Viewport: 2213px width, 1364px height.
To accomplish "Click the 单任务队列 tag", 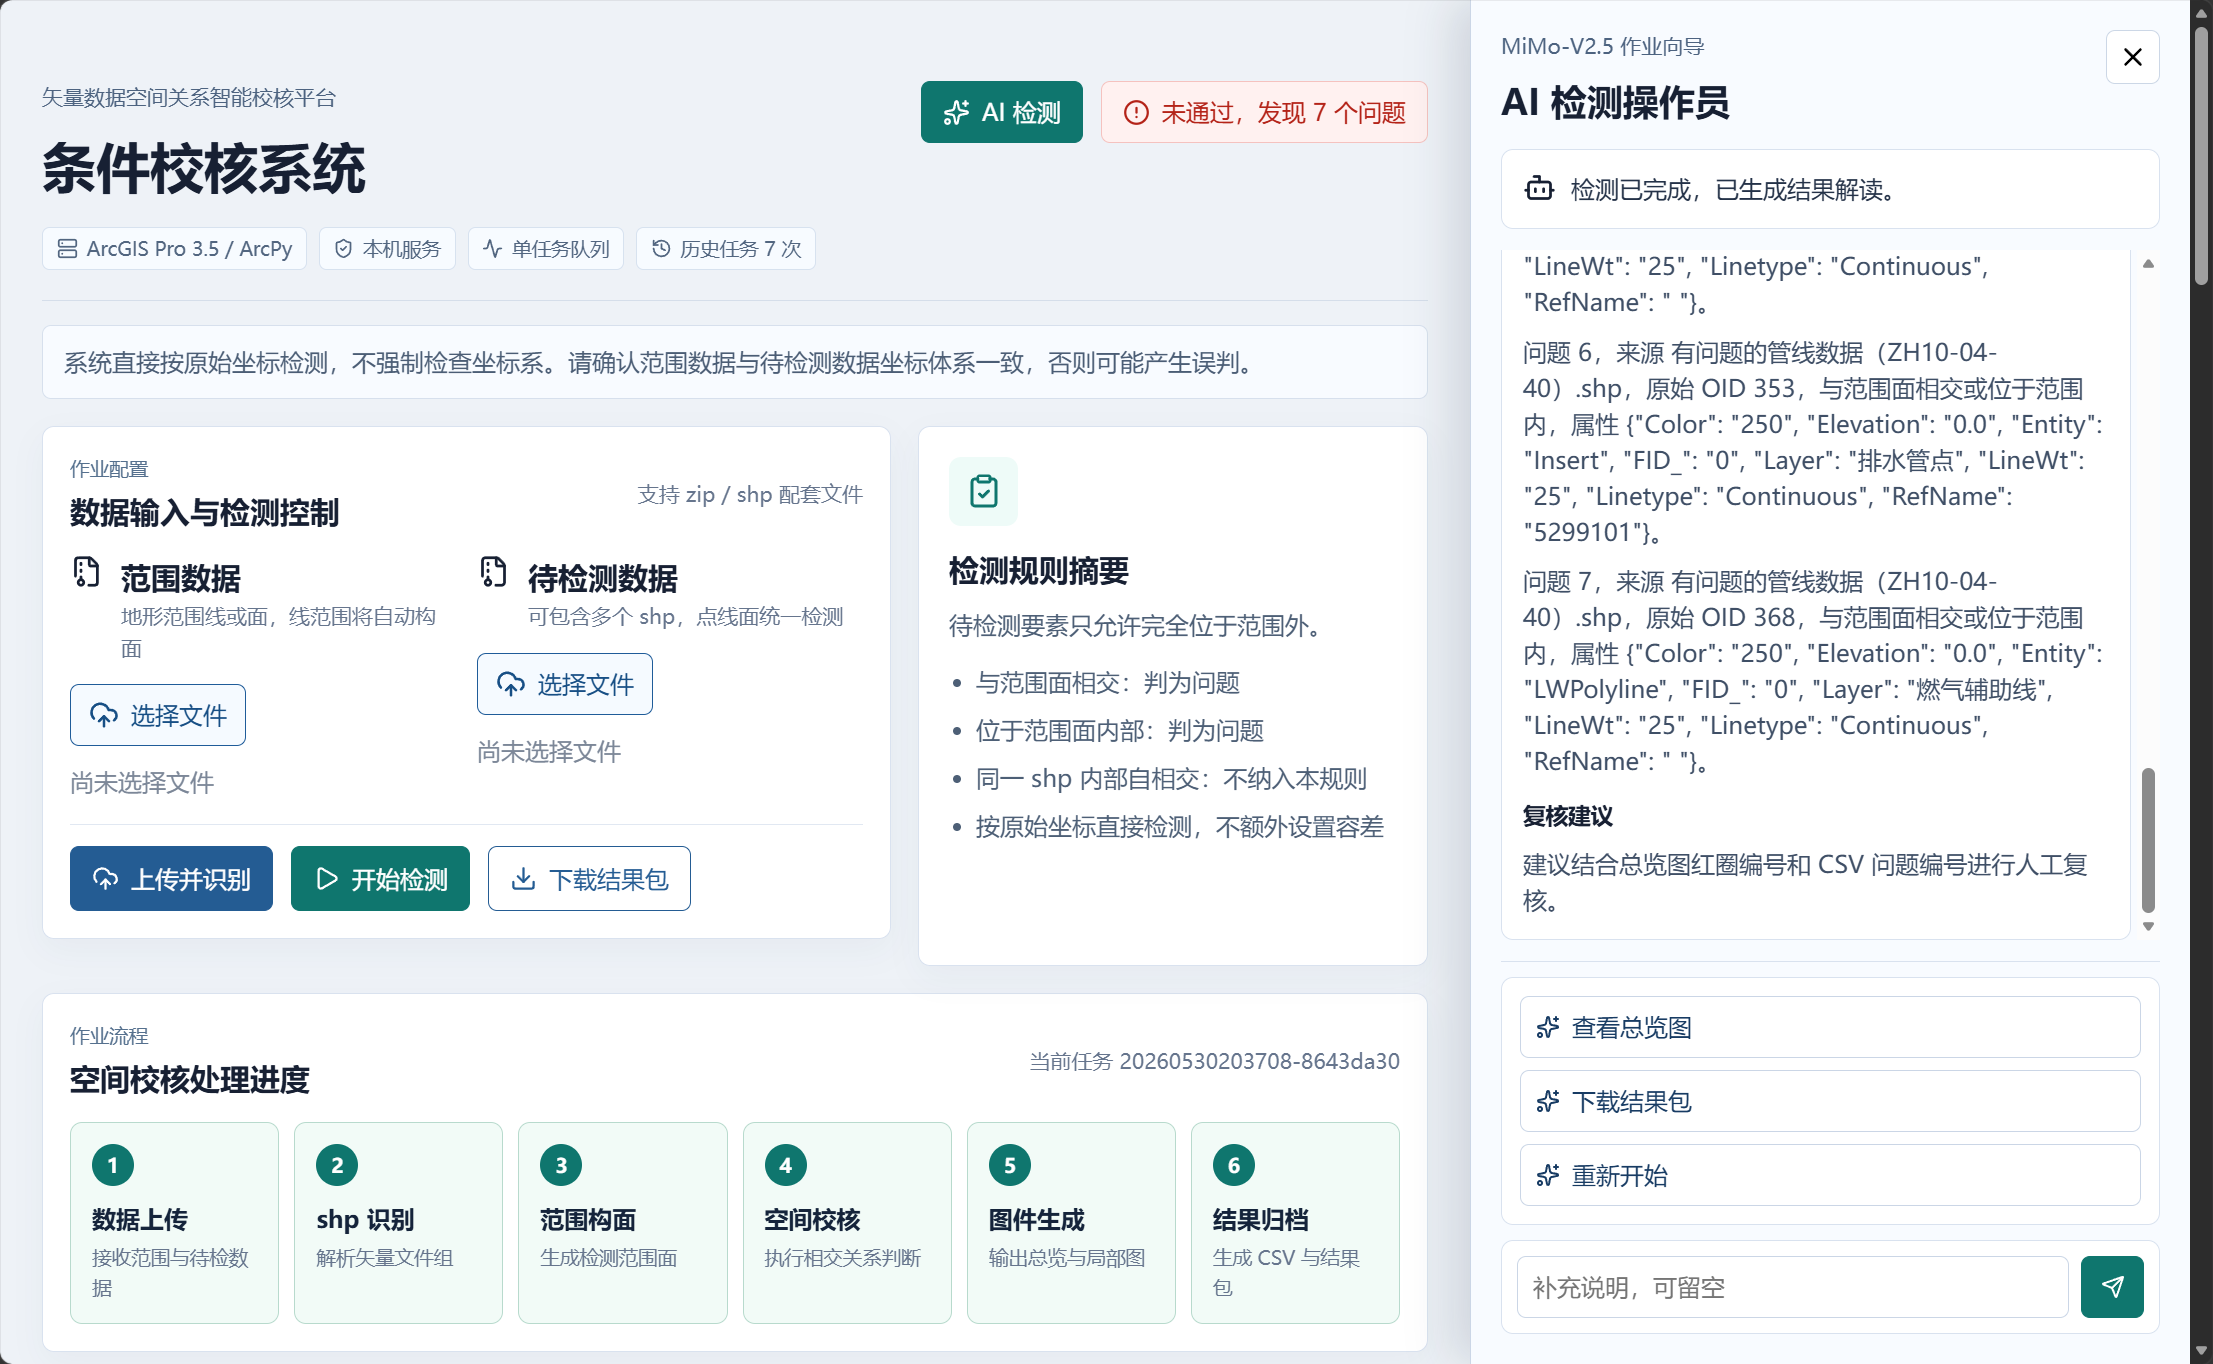I will tap(546, 248).
